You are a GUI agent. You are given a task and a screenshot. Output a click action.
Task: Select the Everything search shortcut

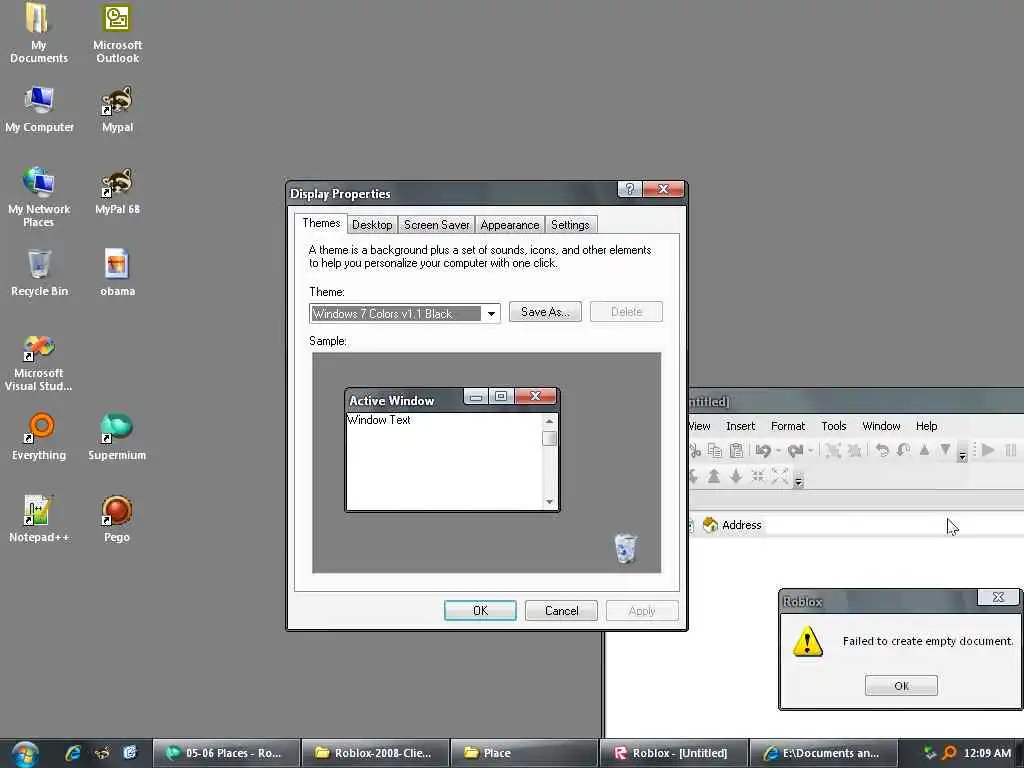(x=39, y=438)
